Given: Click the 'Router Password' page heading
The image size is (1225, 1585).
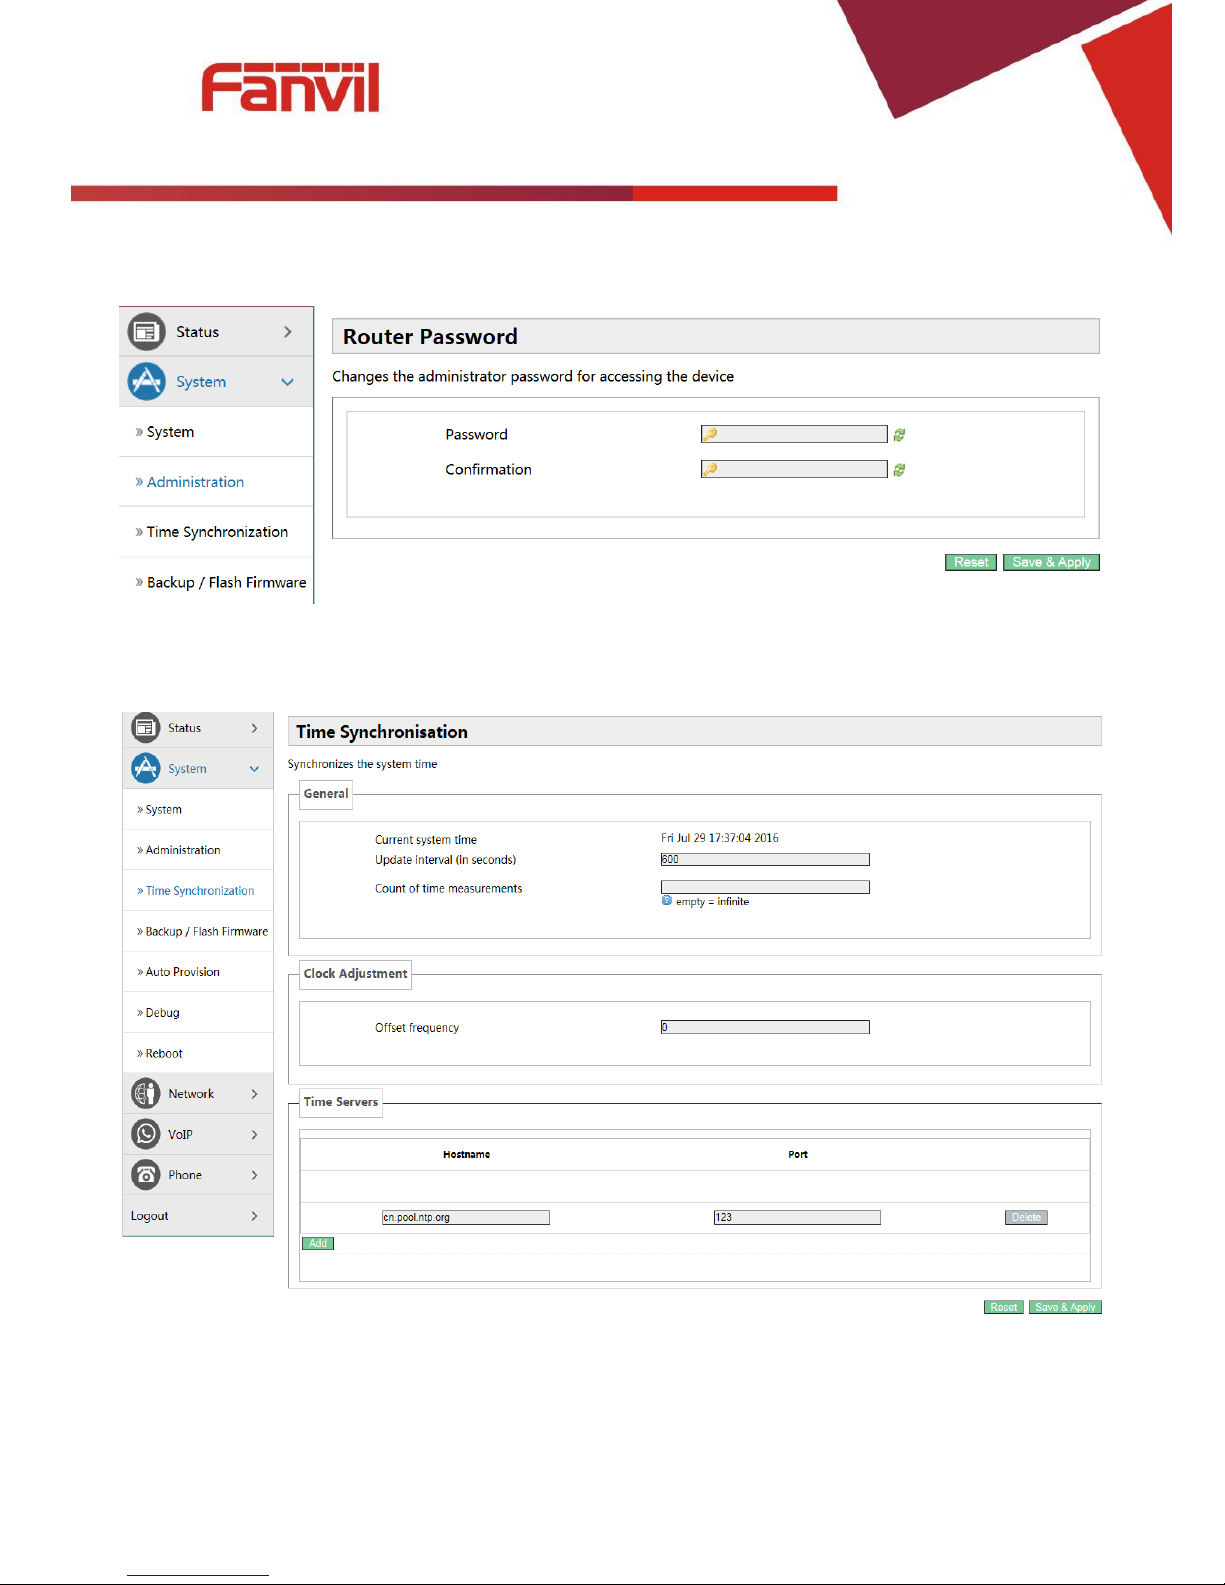Looking at the screenshot, I should (x=430, y=337).
